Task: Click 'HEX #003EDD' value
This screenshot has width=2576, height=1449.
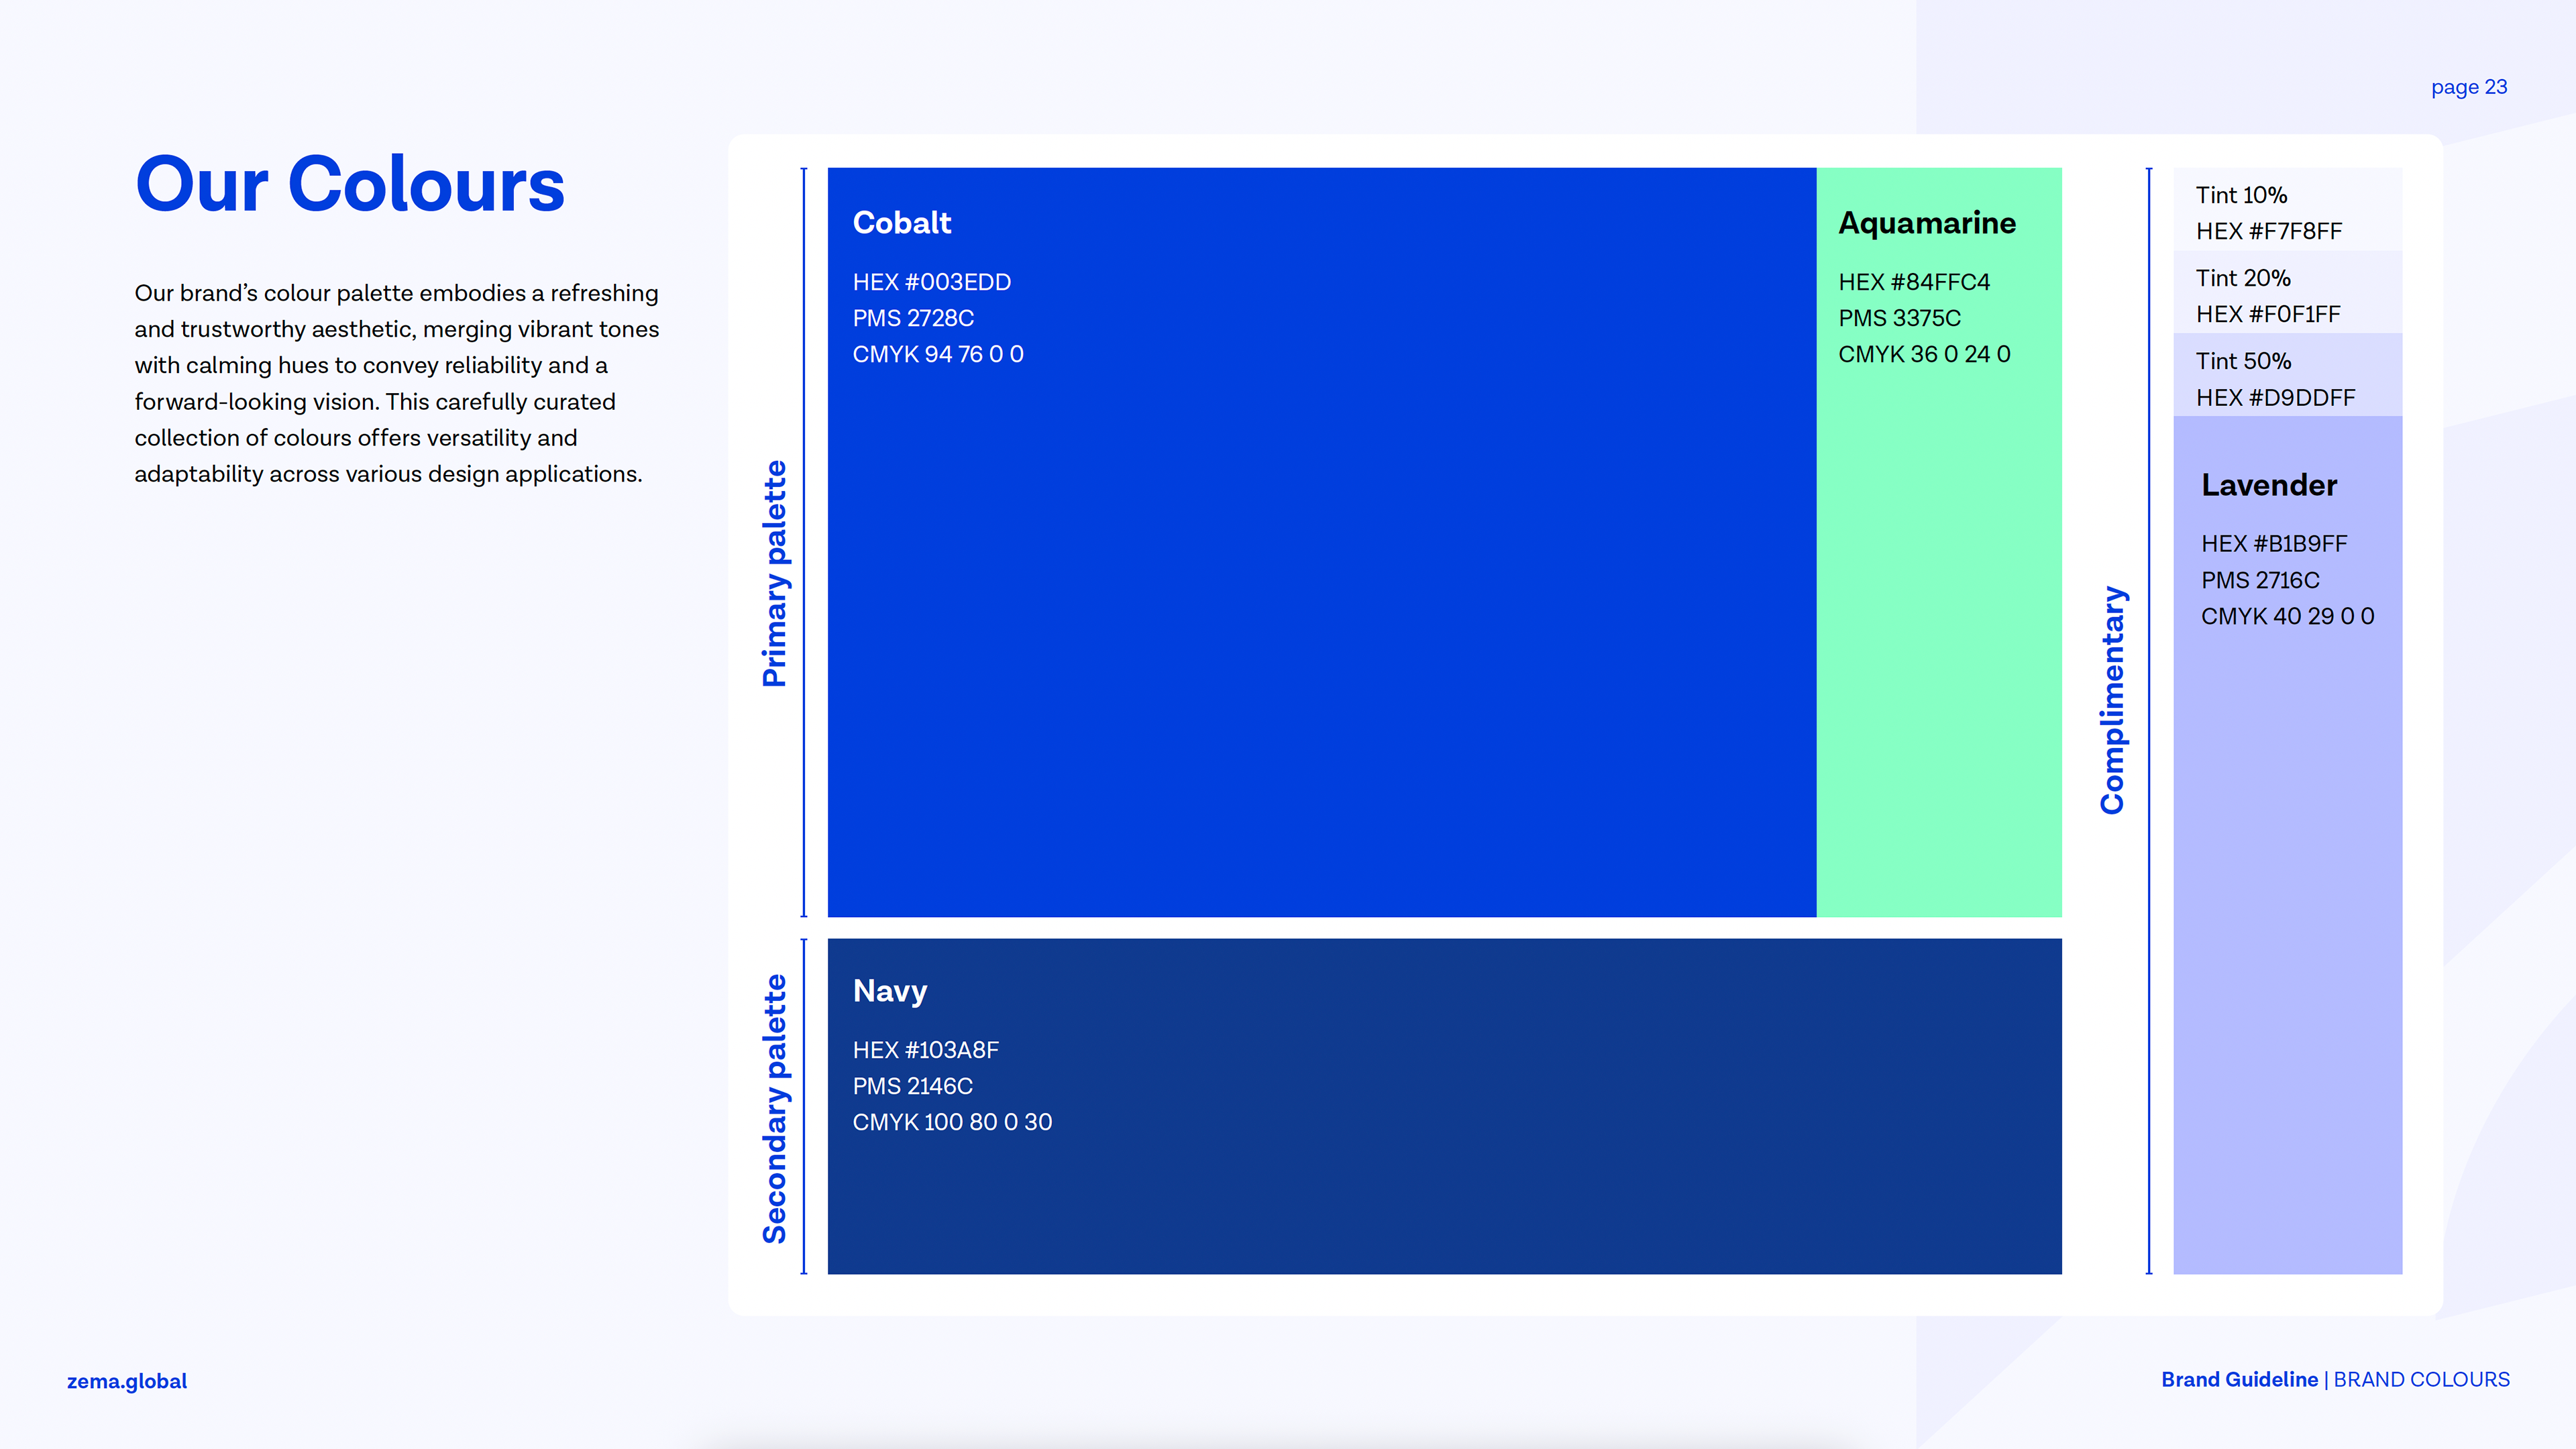Action: 931,282
